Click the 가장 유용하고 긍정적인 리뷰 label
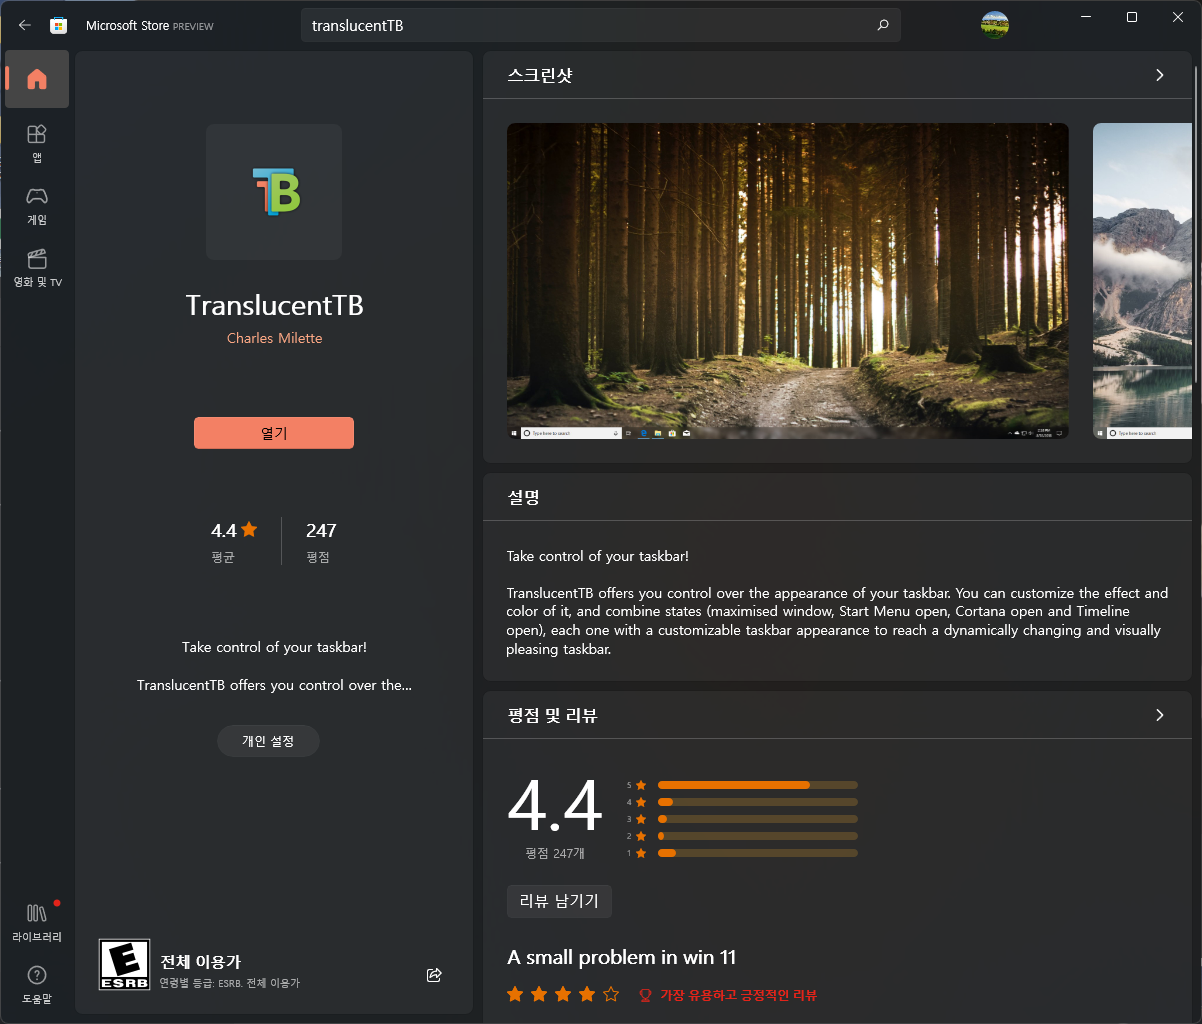This screenshot has width=1202, height=1024. pos(738,995)
